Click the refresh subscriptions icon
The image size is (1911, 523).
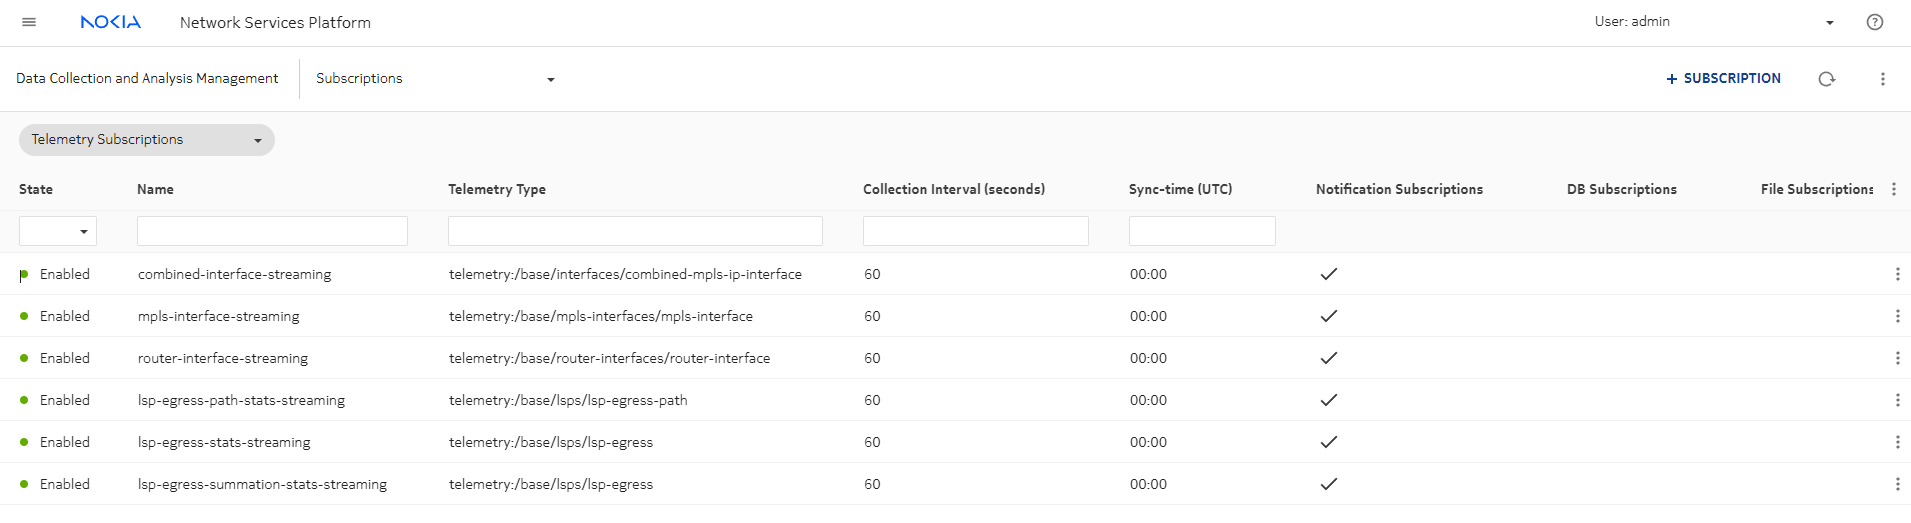(x=1826, y=79)
